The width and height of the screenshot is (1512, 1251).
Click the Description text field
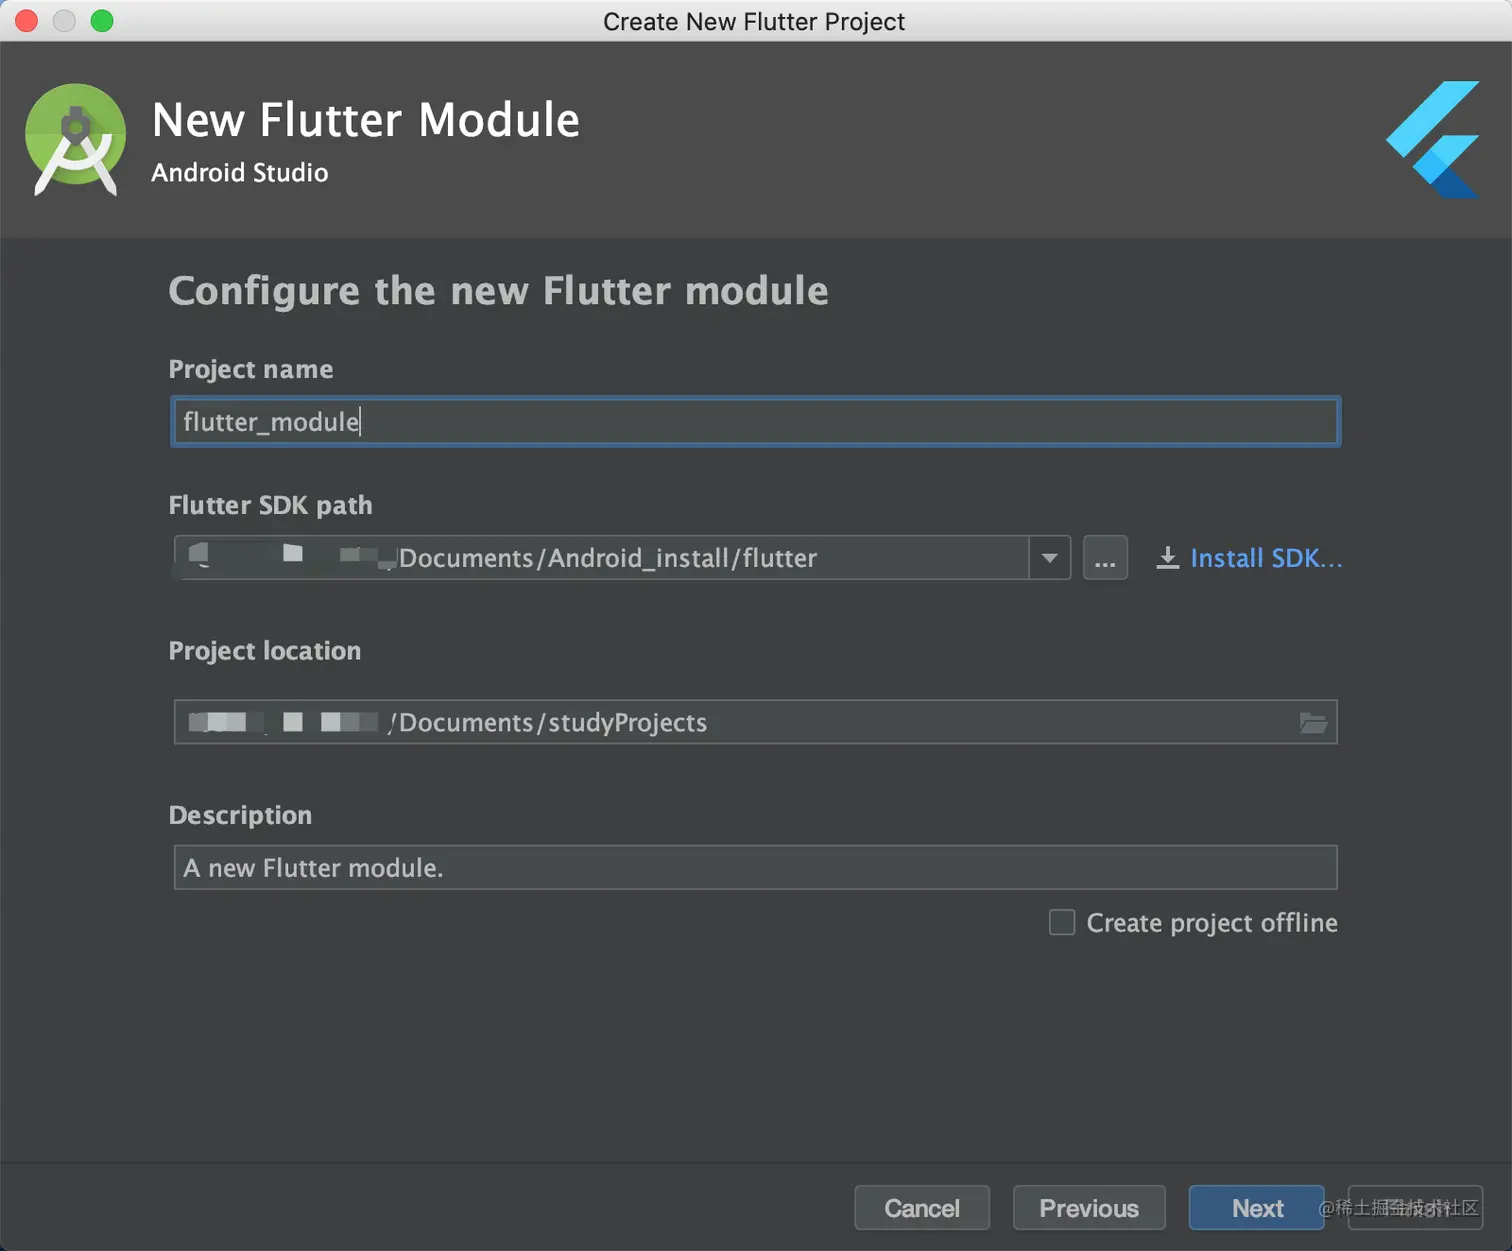tap(755, 868)
